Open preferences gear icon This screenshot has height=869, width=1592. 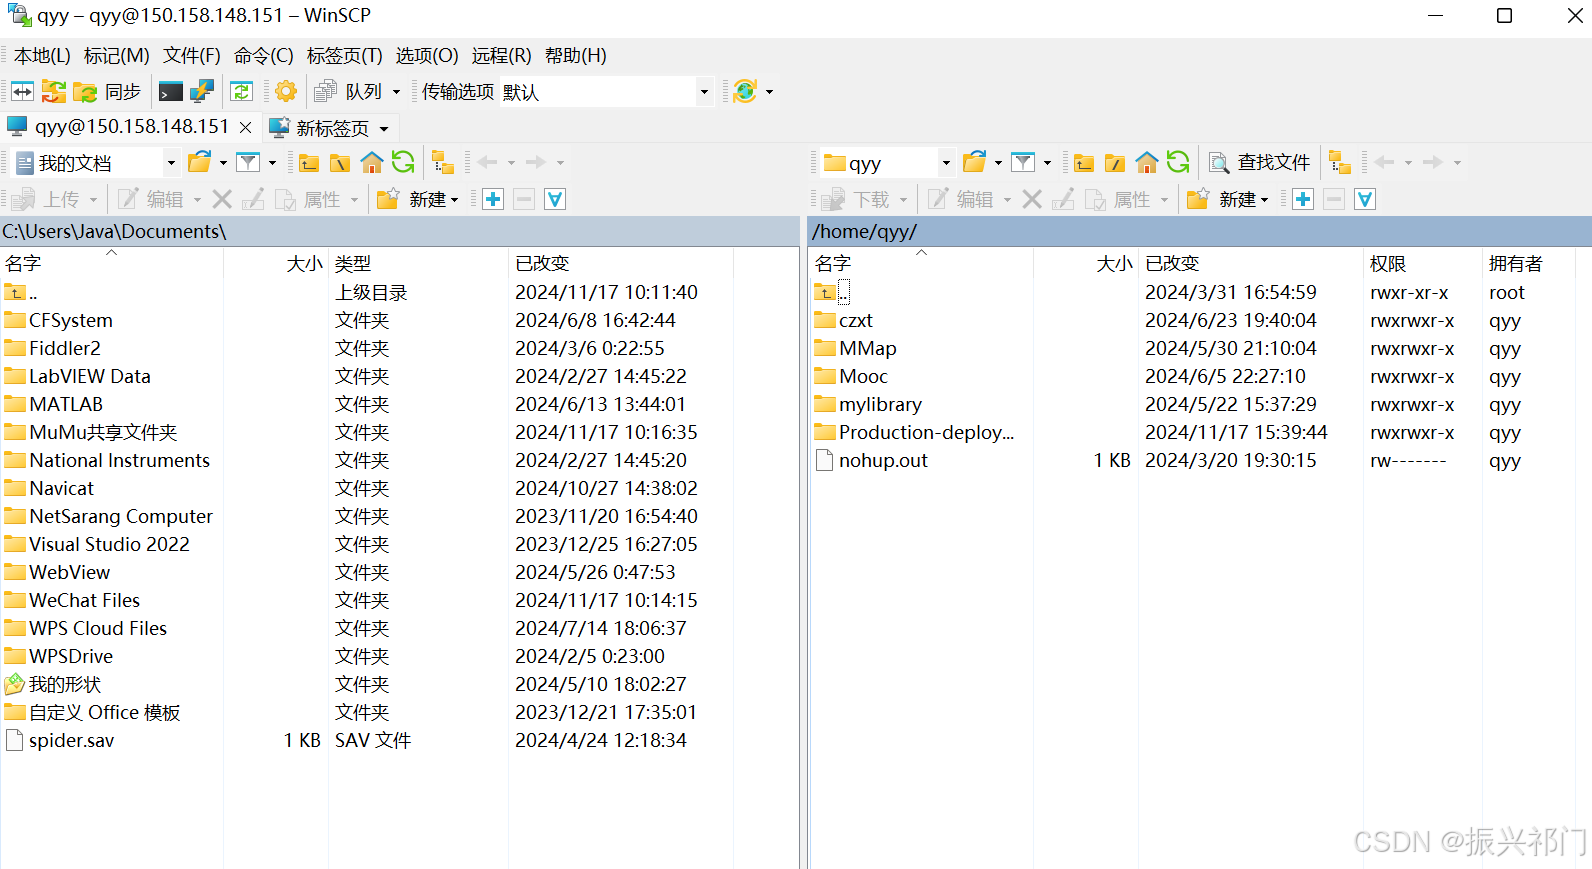286,92
